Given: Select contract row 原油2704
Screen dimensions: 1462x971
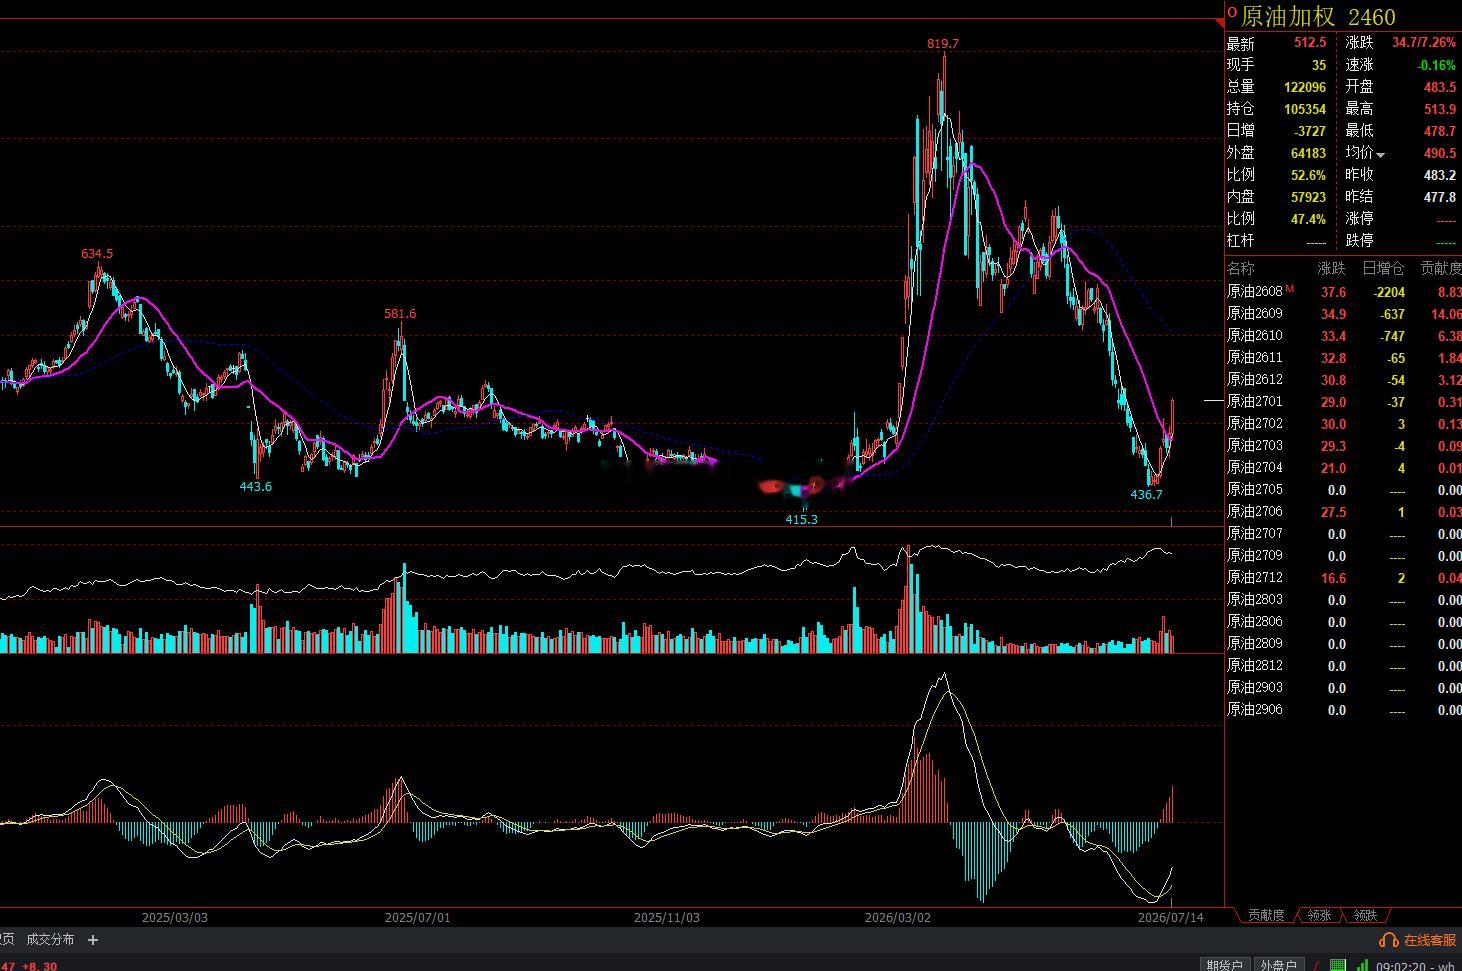Looking at the screenshot, I should pos(1344,468).
